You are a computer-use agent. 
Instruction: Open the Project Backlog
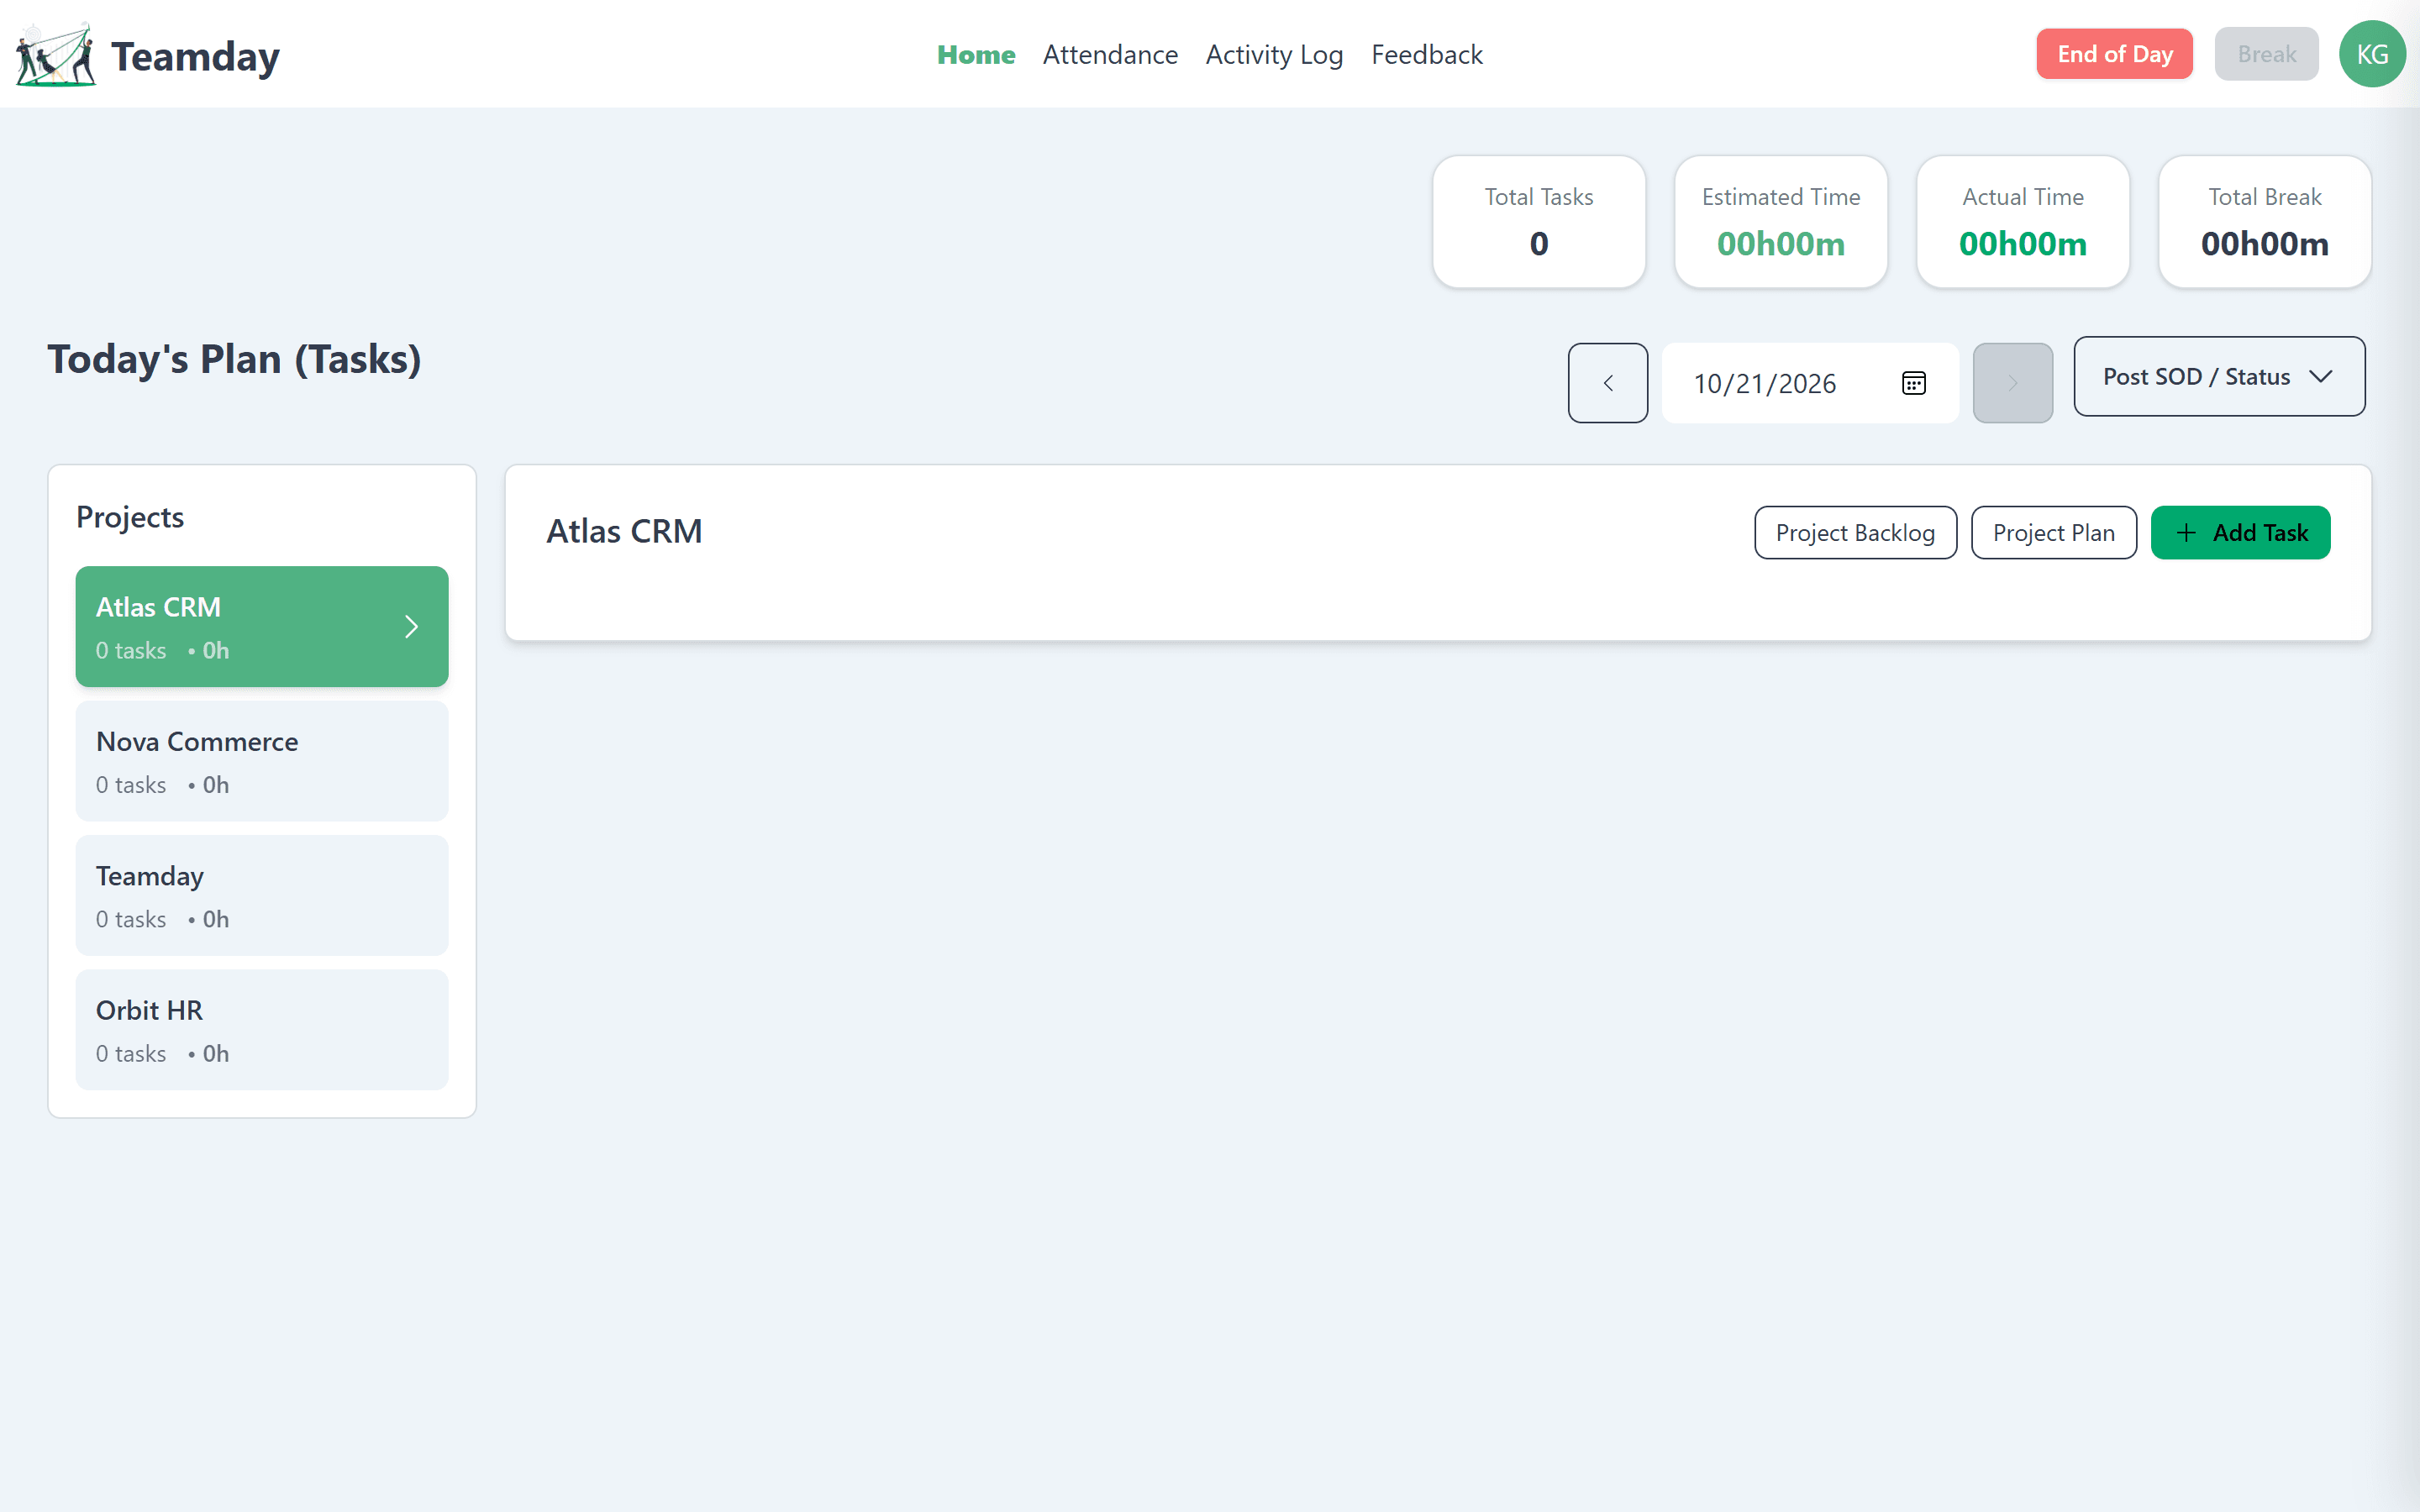(x=1855, y=533)
